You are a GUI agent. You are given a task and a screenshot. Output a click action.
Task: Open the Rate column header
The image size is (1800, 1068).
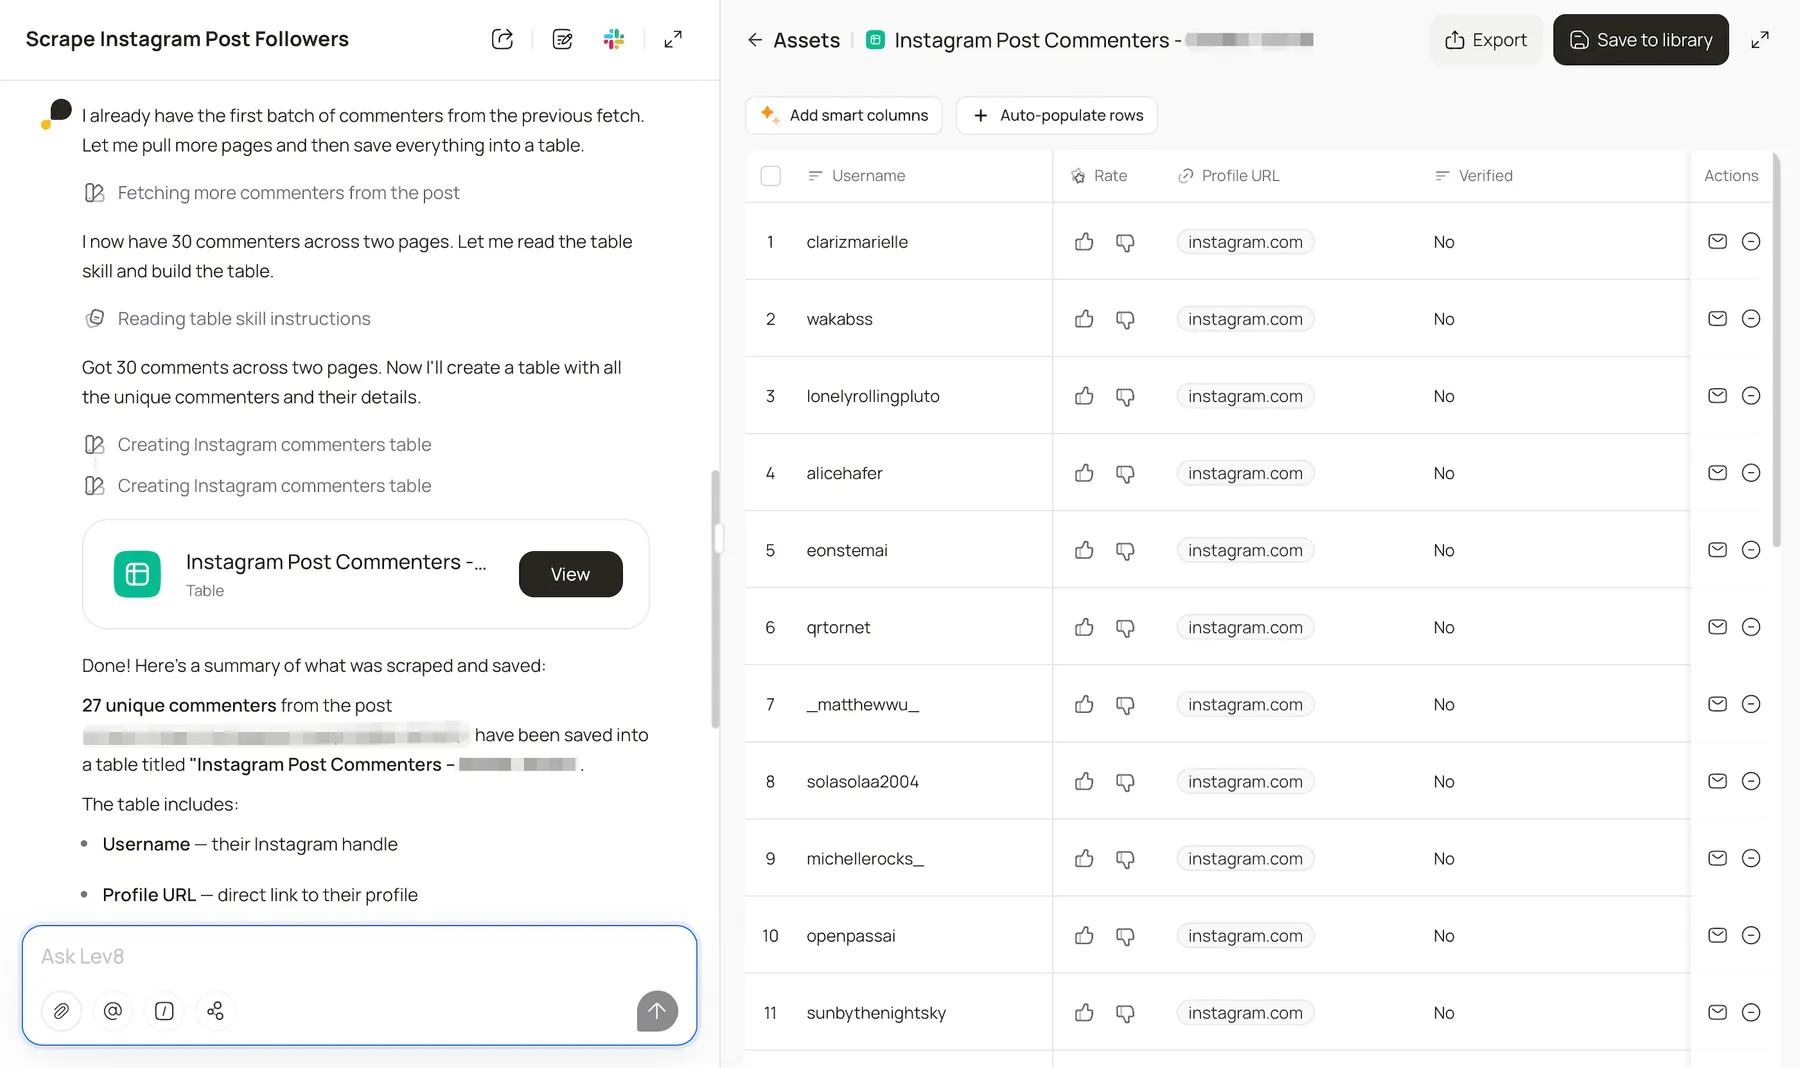coord(1099,176)
